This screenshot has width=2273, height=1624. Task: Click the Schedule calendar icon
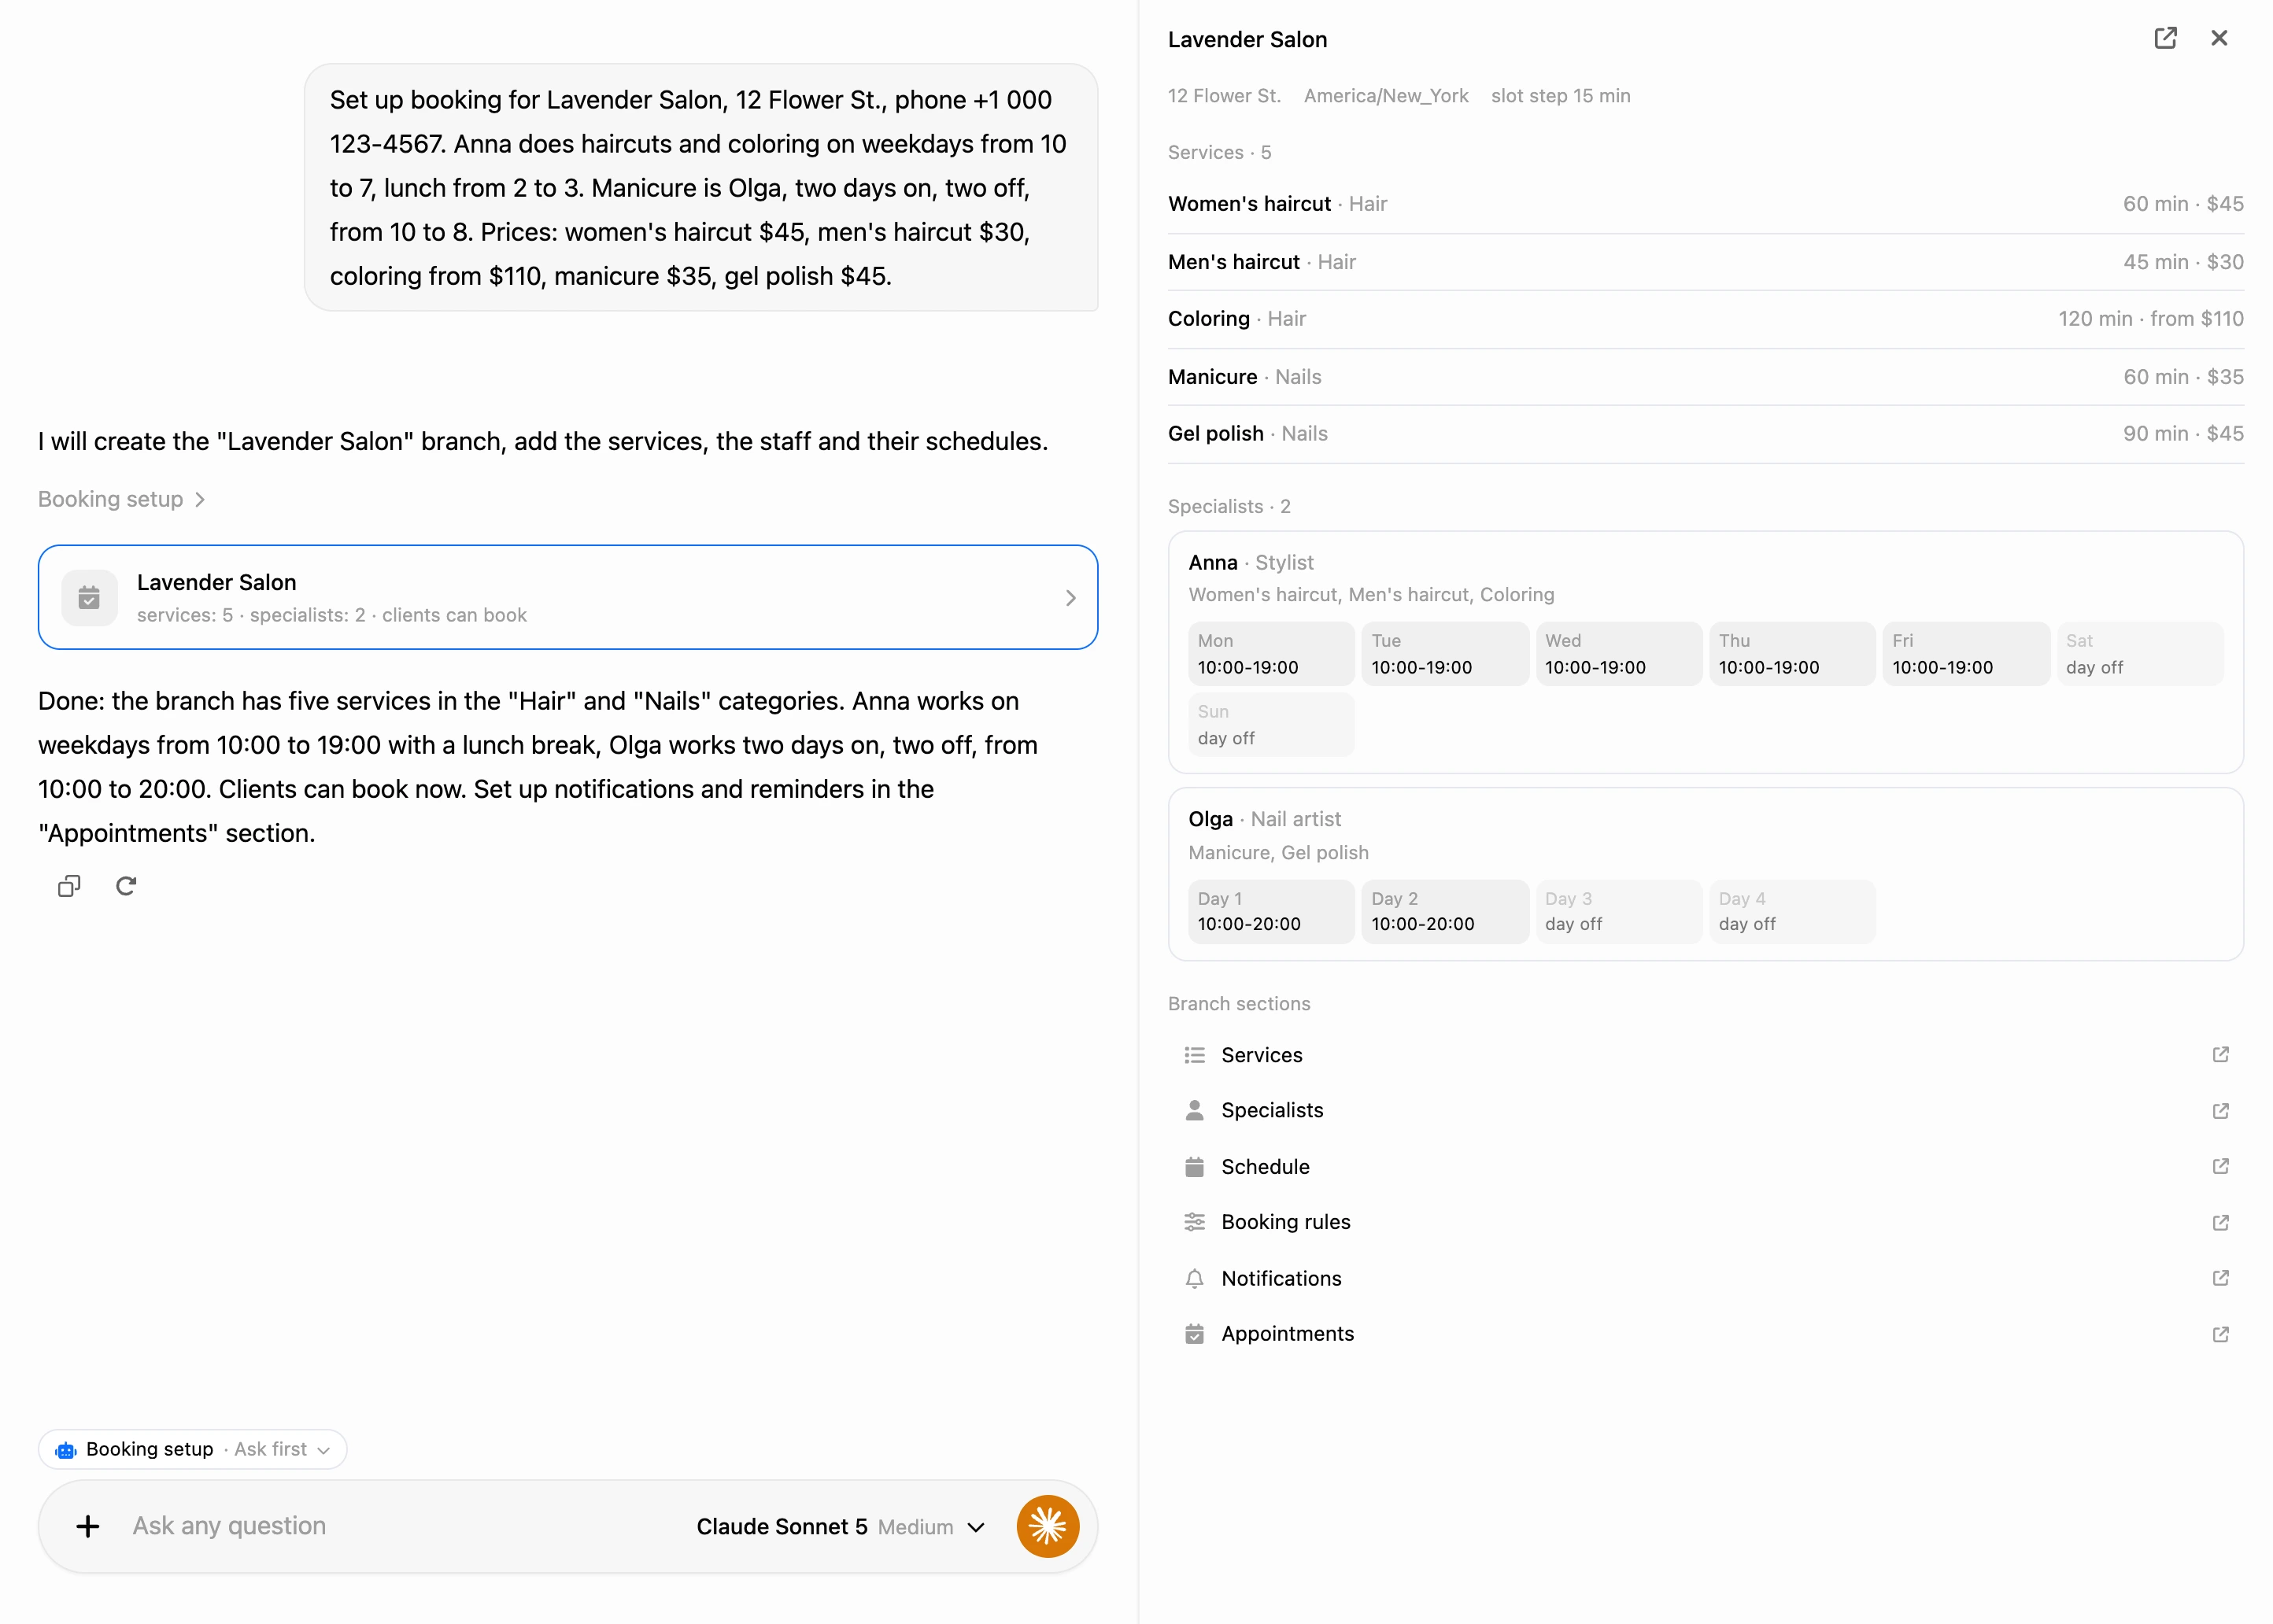click(1194, 1167)
